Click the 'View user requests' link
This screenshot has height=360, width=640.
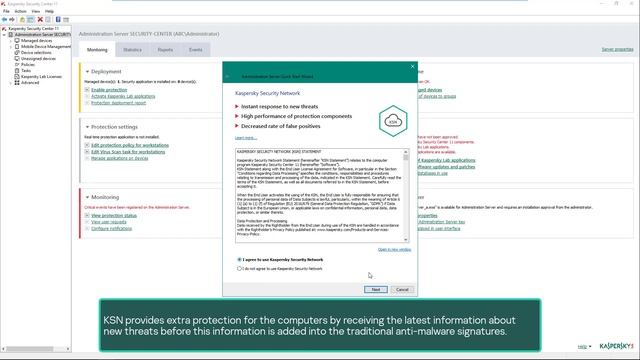(x=109, y=222)
